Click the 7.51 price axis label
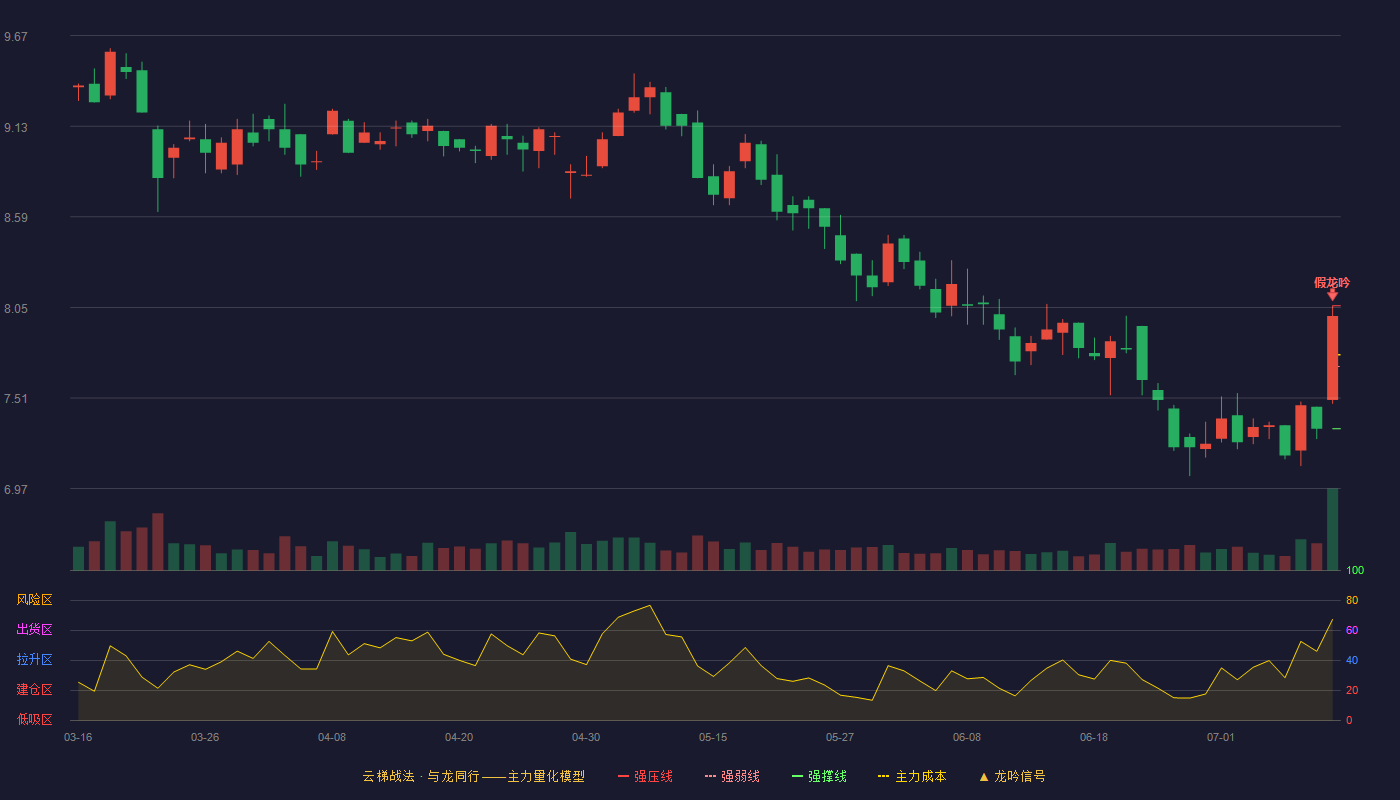 (16, 399)
